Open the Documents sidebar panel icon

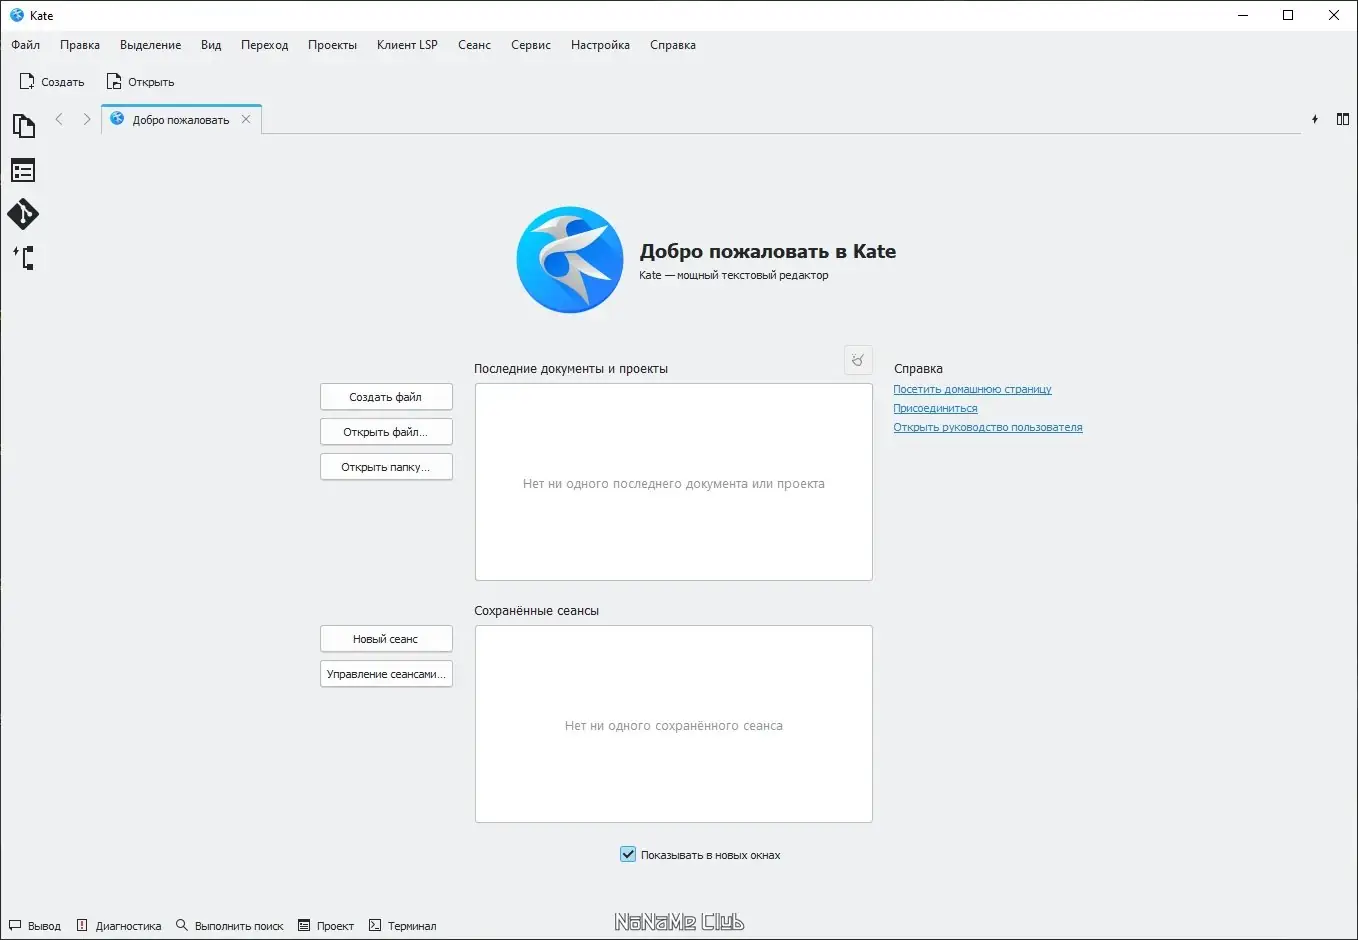(23, 126)
